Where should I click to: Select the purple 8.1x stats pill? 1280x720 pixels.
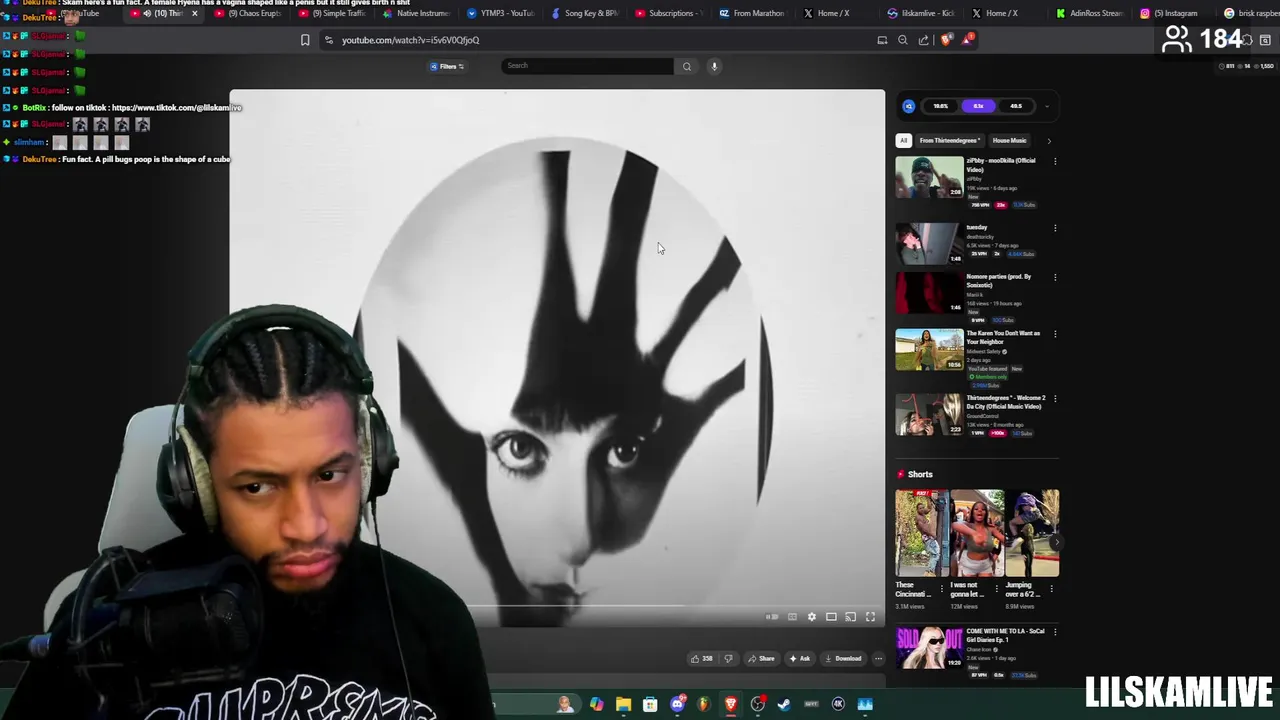(978, 106)
